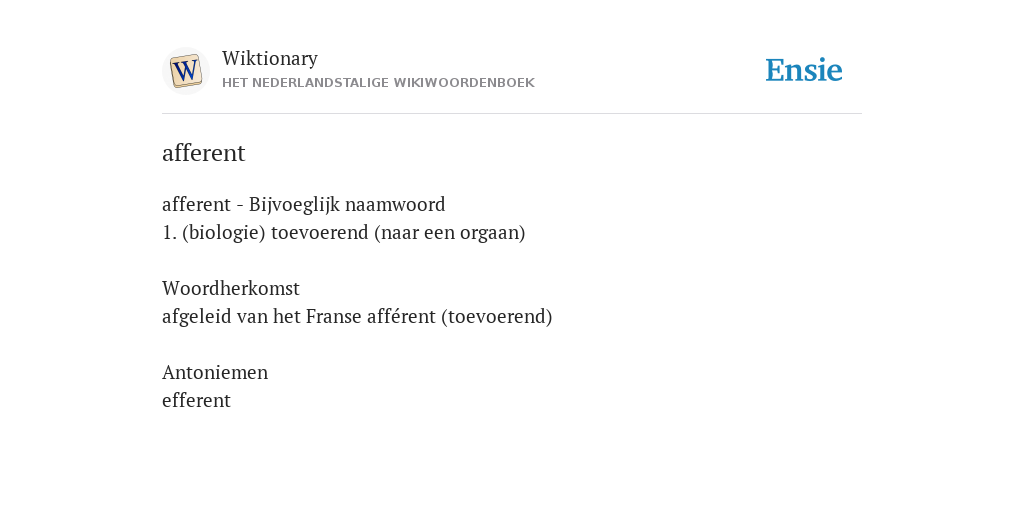Click the 'afferent - Bijvoeglijk naamwoord' line
Image resolution: width=1024 pixels, height=512 pixels.
pyautogui.click(x=304, y=204)
